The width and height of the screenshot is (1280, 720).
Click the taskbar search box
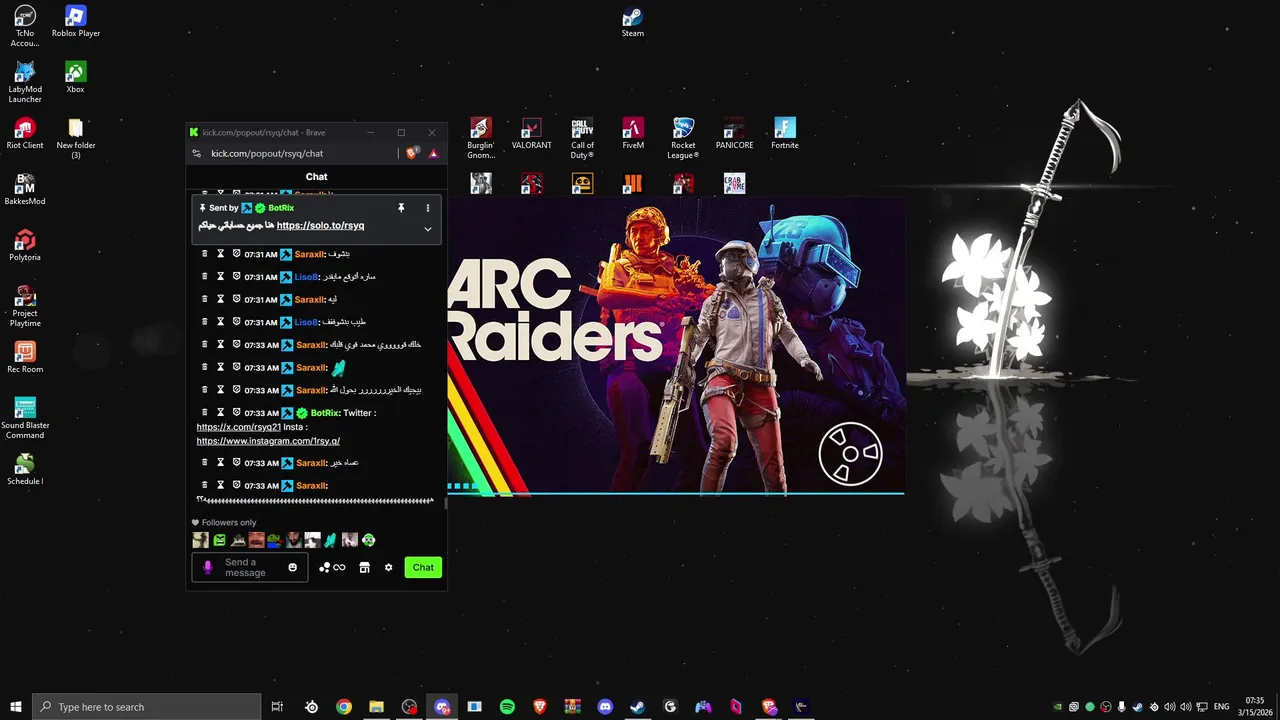click(x=147, y=707)
